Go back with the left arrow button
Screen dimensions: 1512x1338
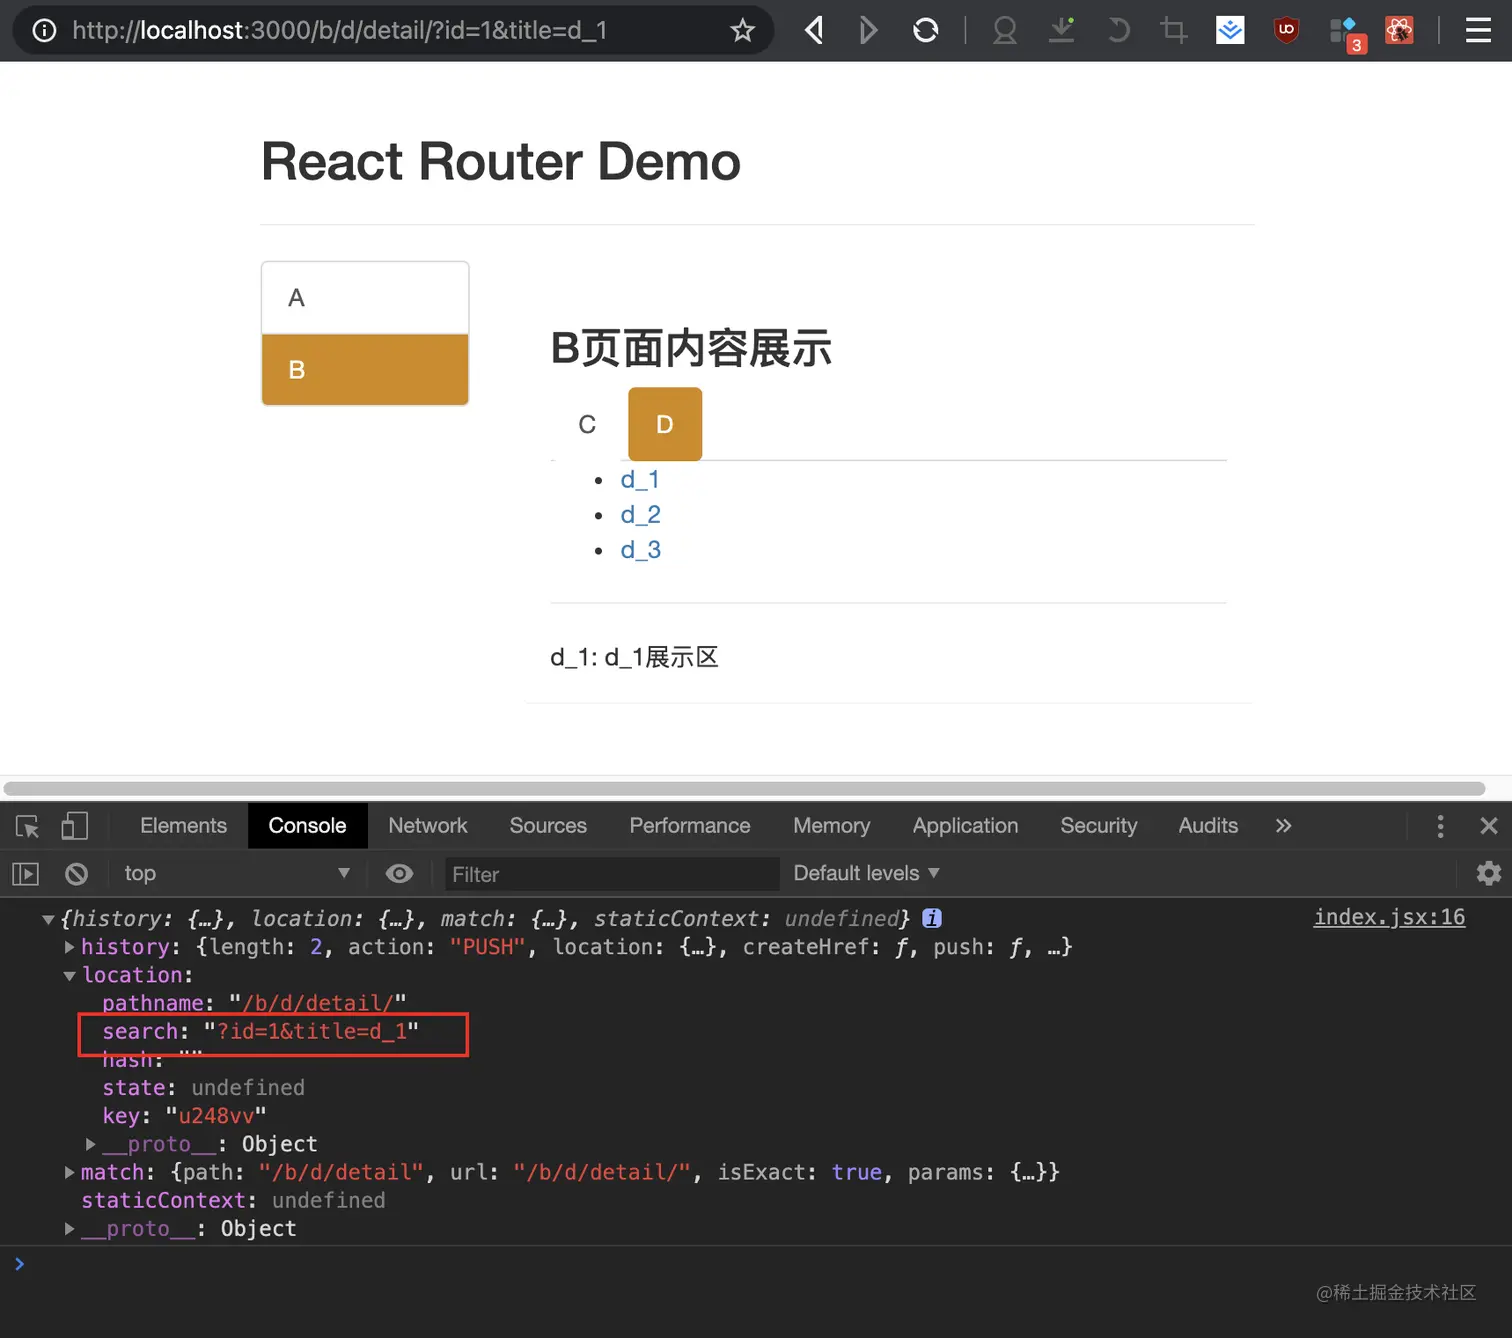tap(814, 30)
